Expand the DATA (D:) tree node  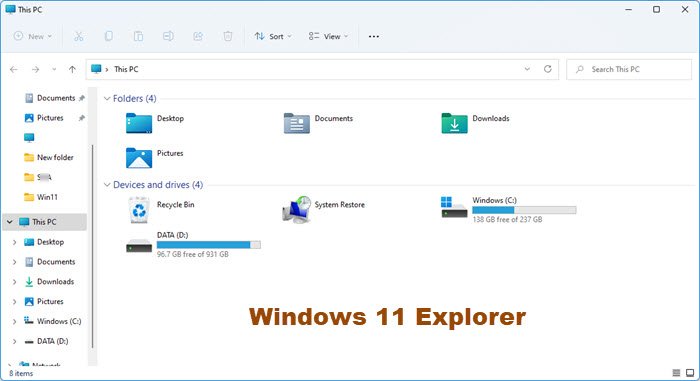14,341
